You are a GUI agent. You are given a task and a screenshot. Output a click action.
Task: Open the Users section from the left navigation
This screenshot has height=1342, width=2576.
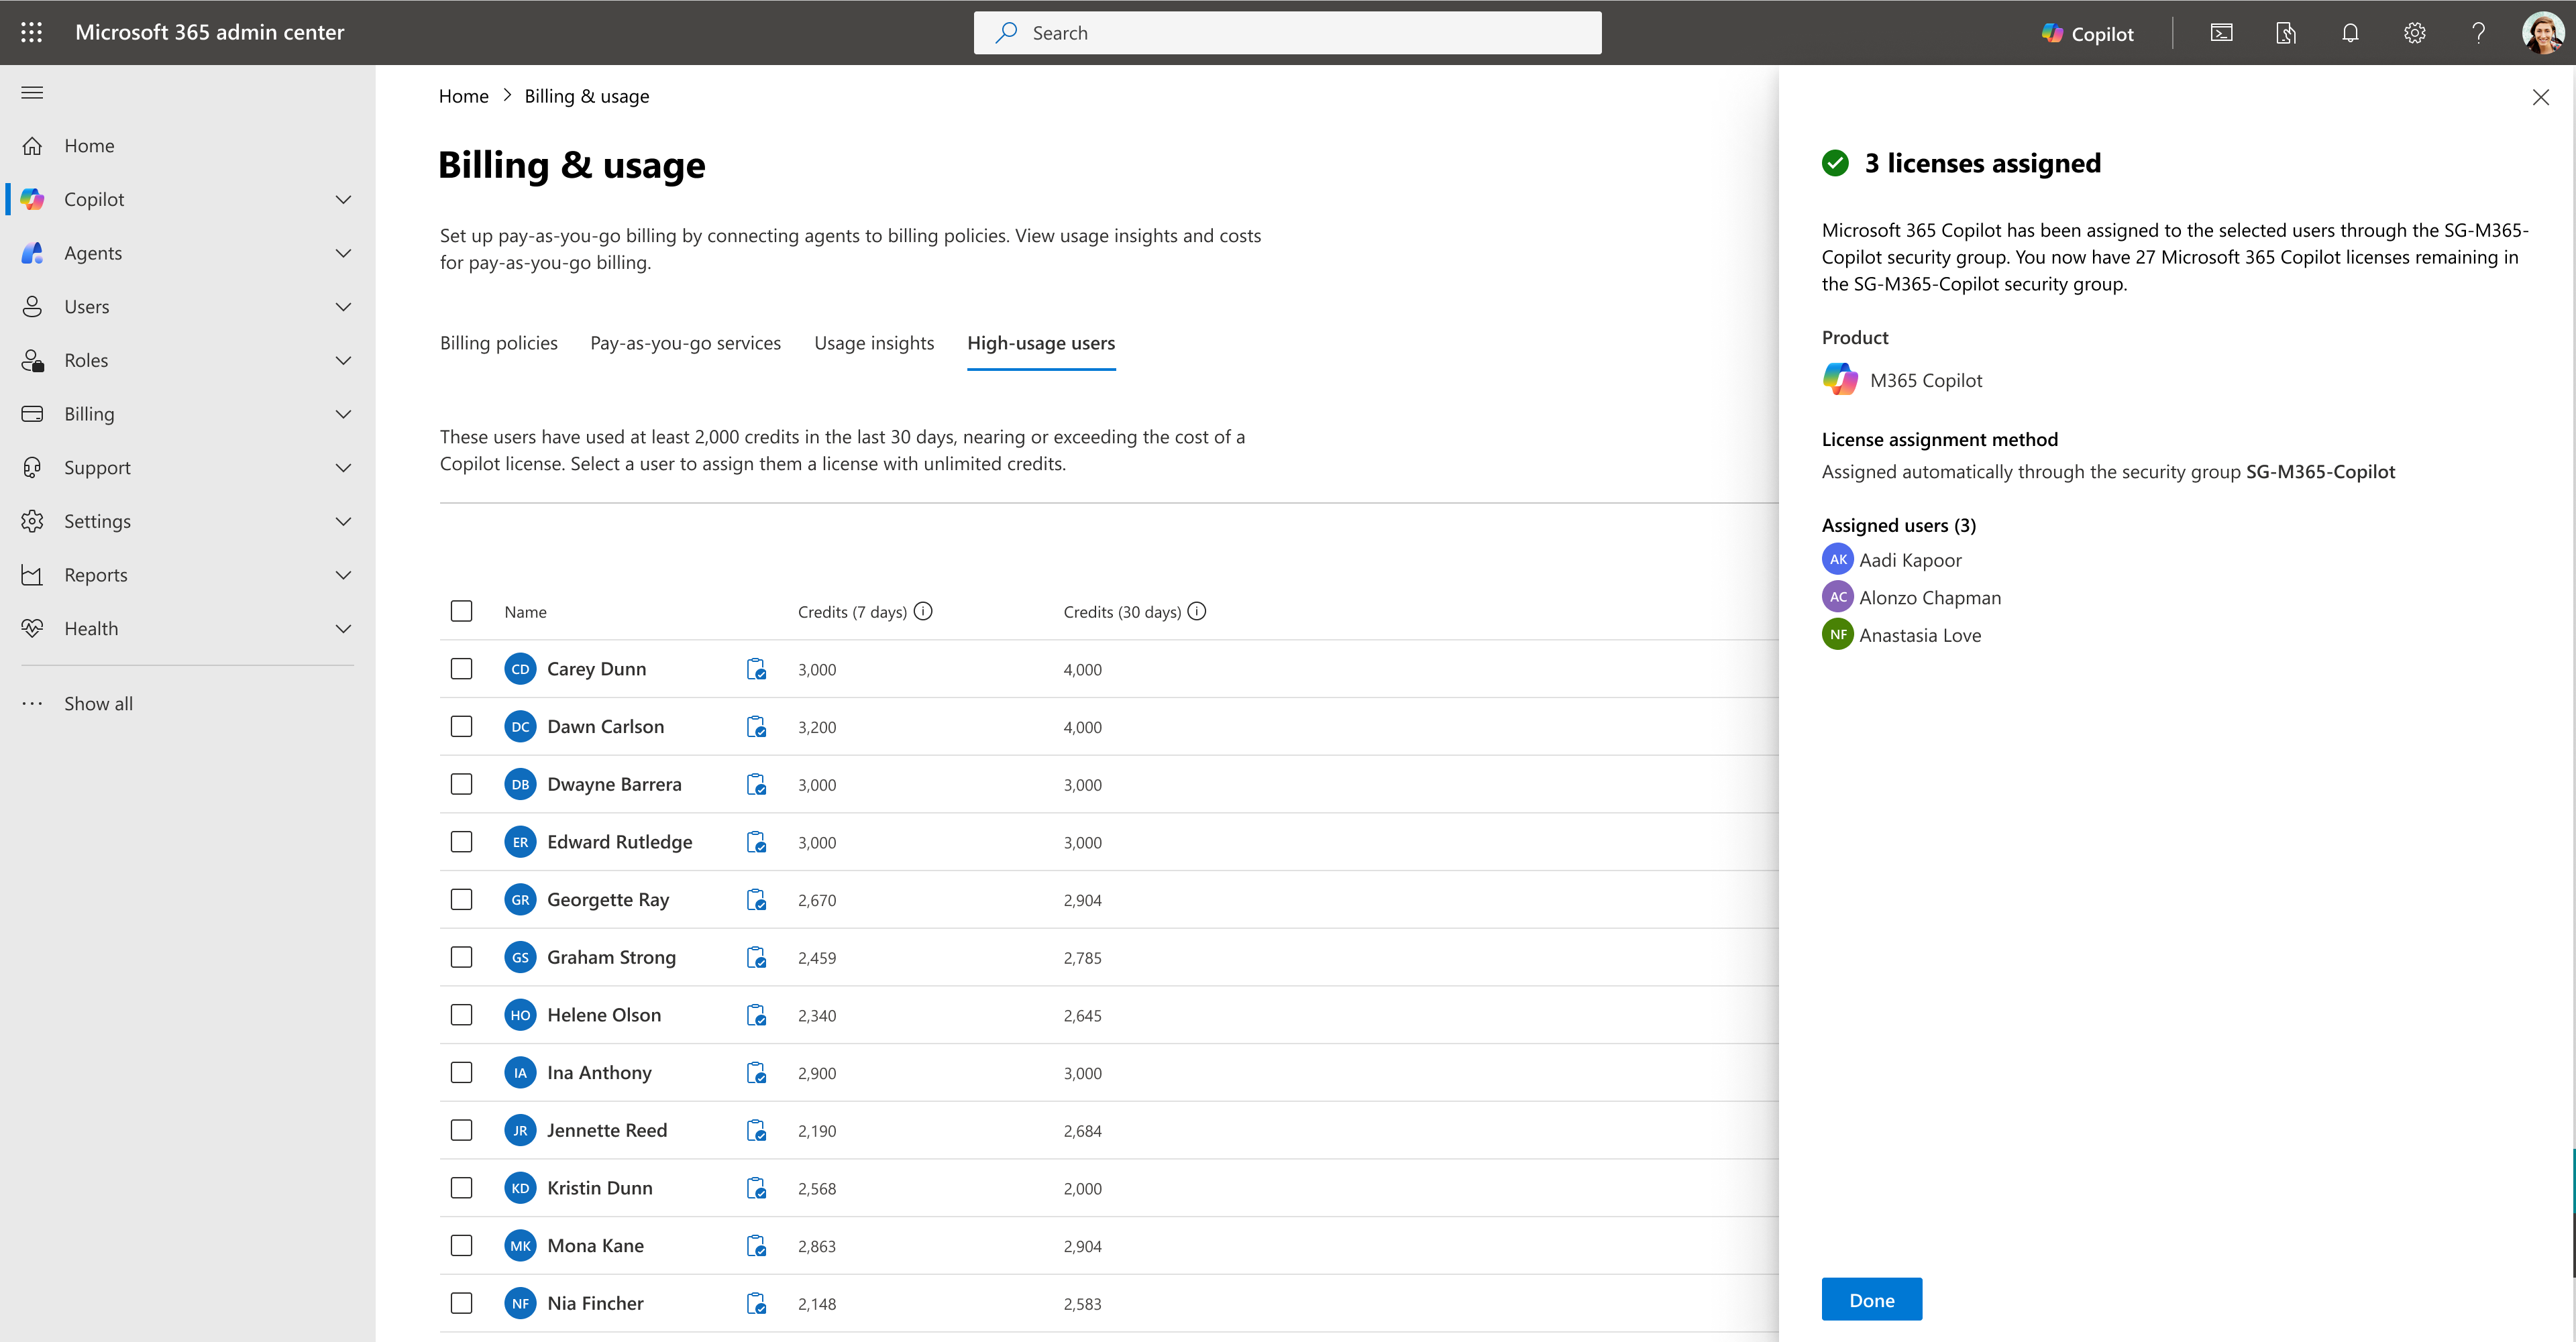(x=86, y=306)
